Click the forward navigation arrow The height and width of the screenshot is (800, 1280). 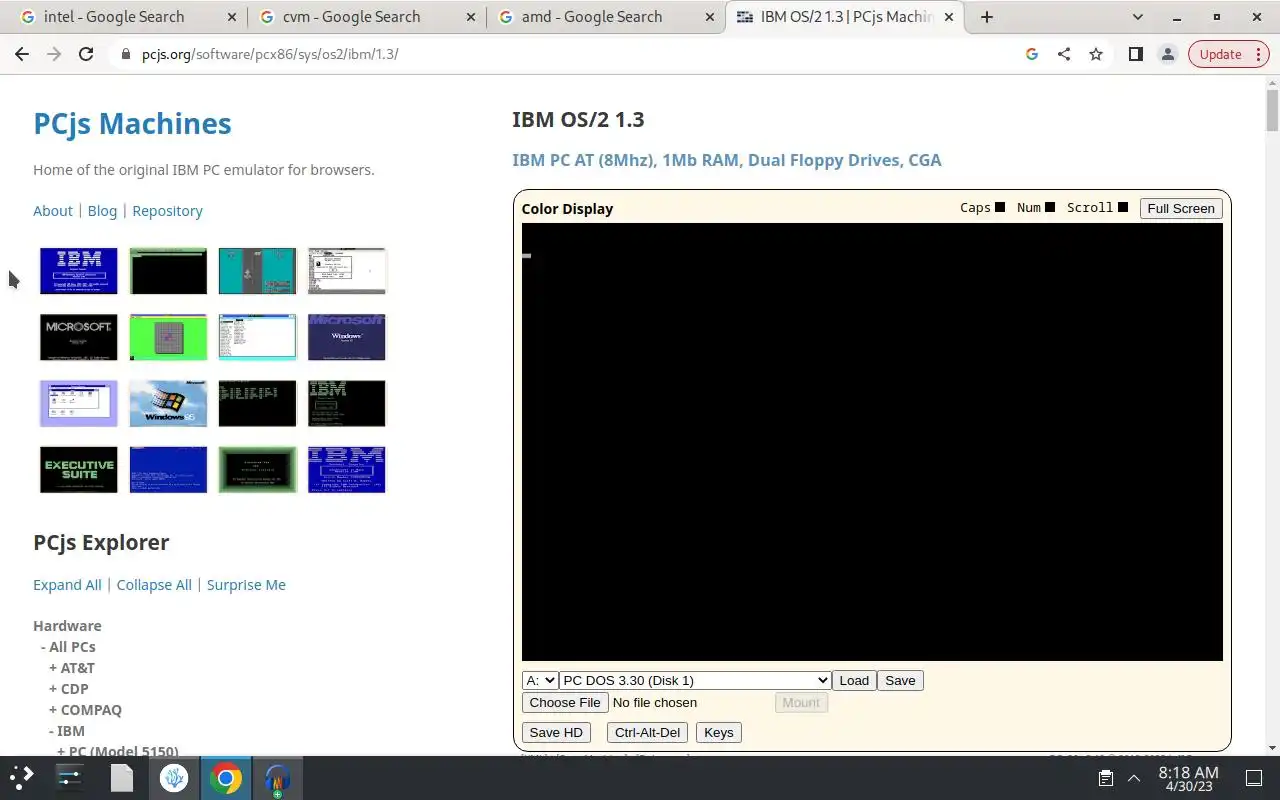54,55
